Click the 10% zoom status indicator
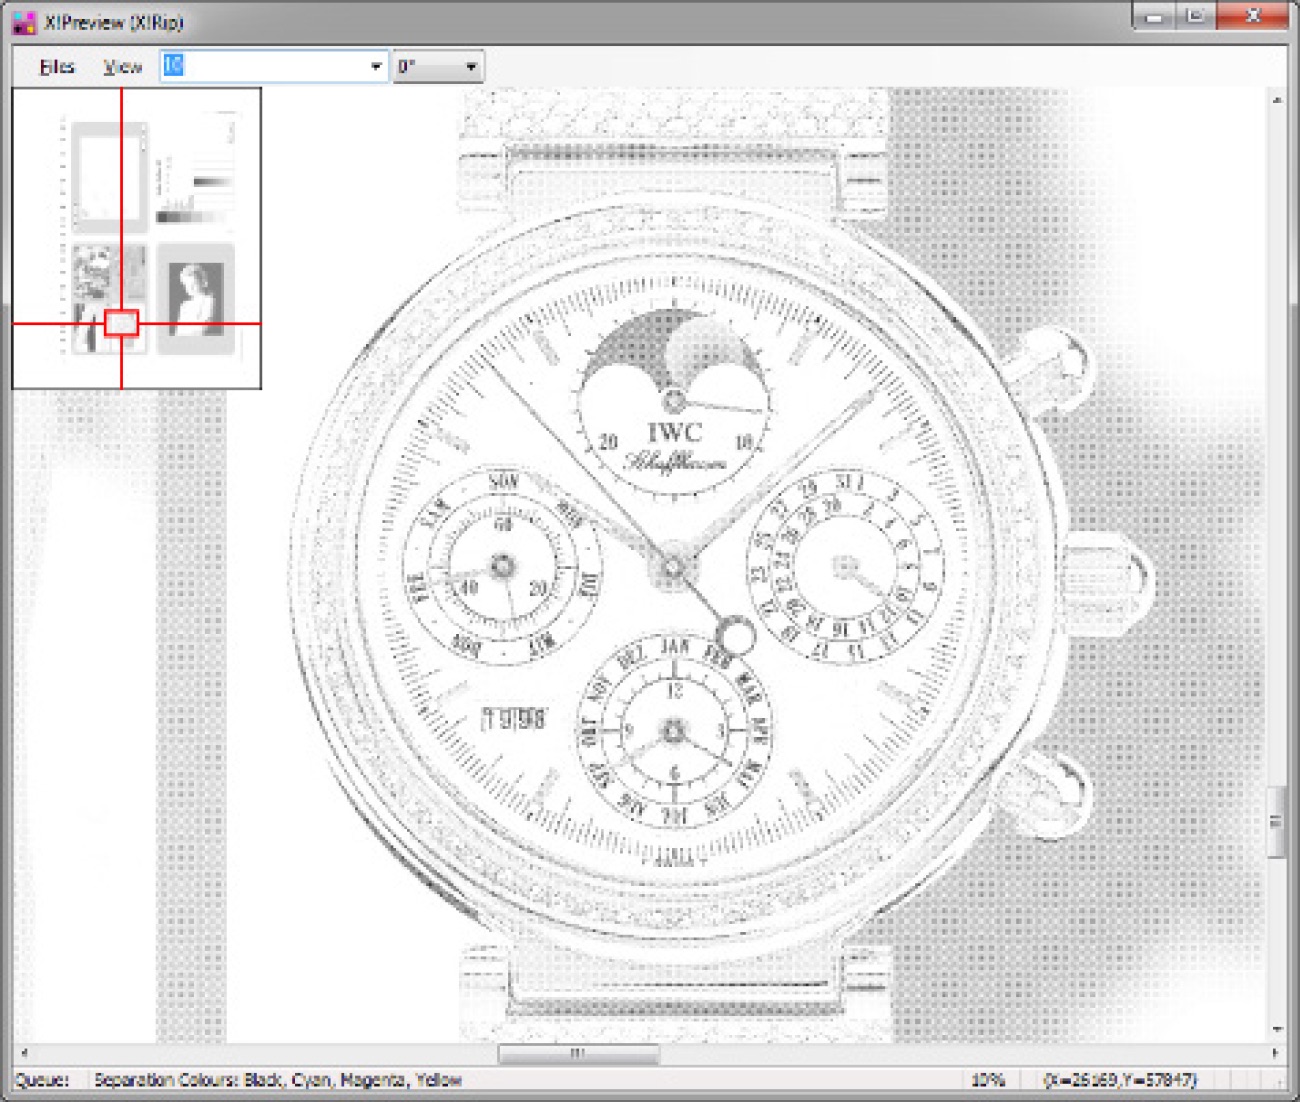1300x1102 pixels. [987, 1080]
